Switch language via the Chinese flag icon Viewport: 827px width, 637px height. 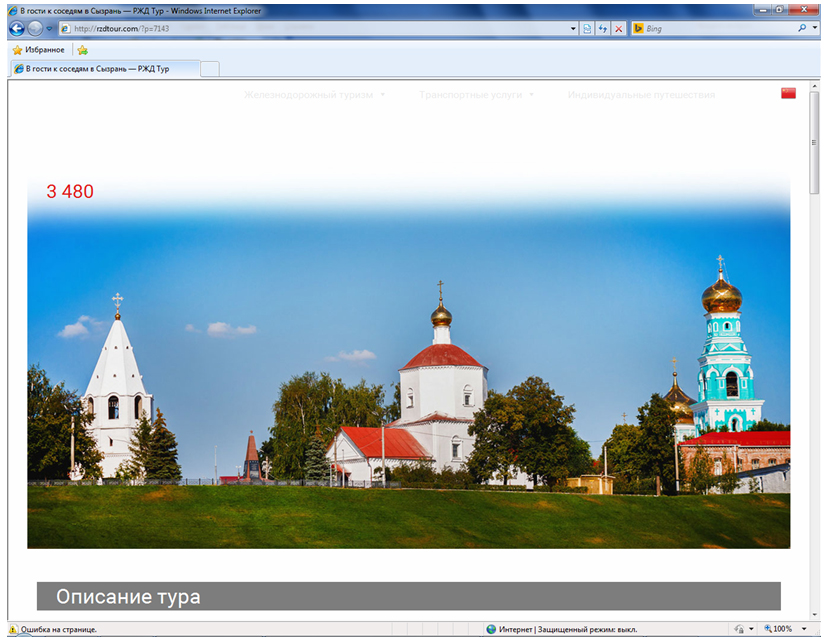(x=788, y=93)
